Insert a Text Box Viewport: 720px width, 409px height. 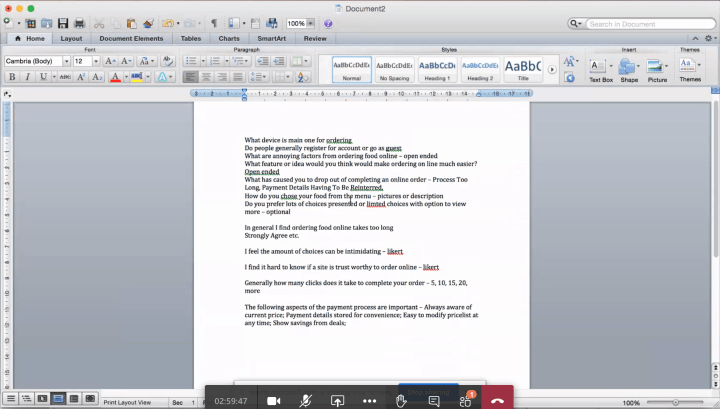(601, 68)
